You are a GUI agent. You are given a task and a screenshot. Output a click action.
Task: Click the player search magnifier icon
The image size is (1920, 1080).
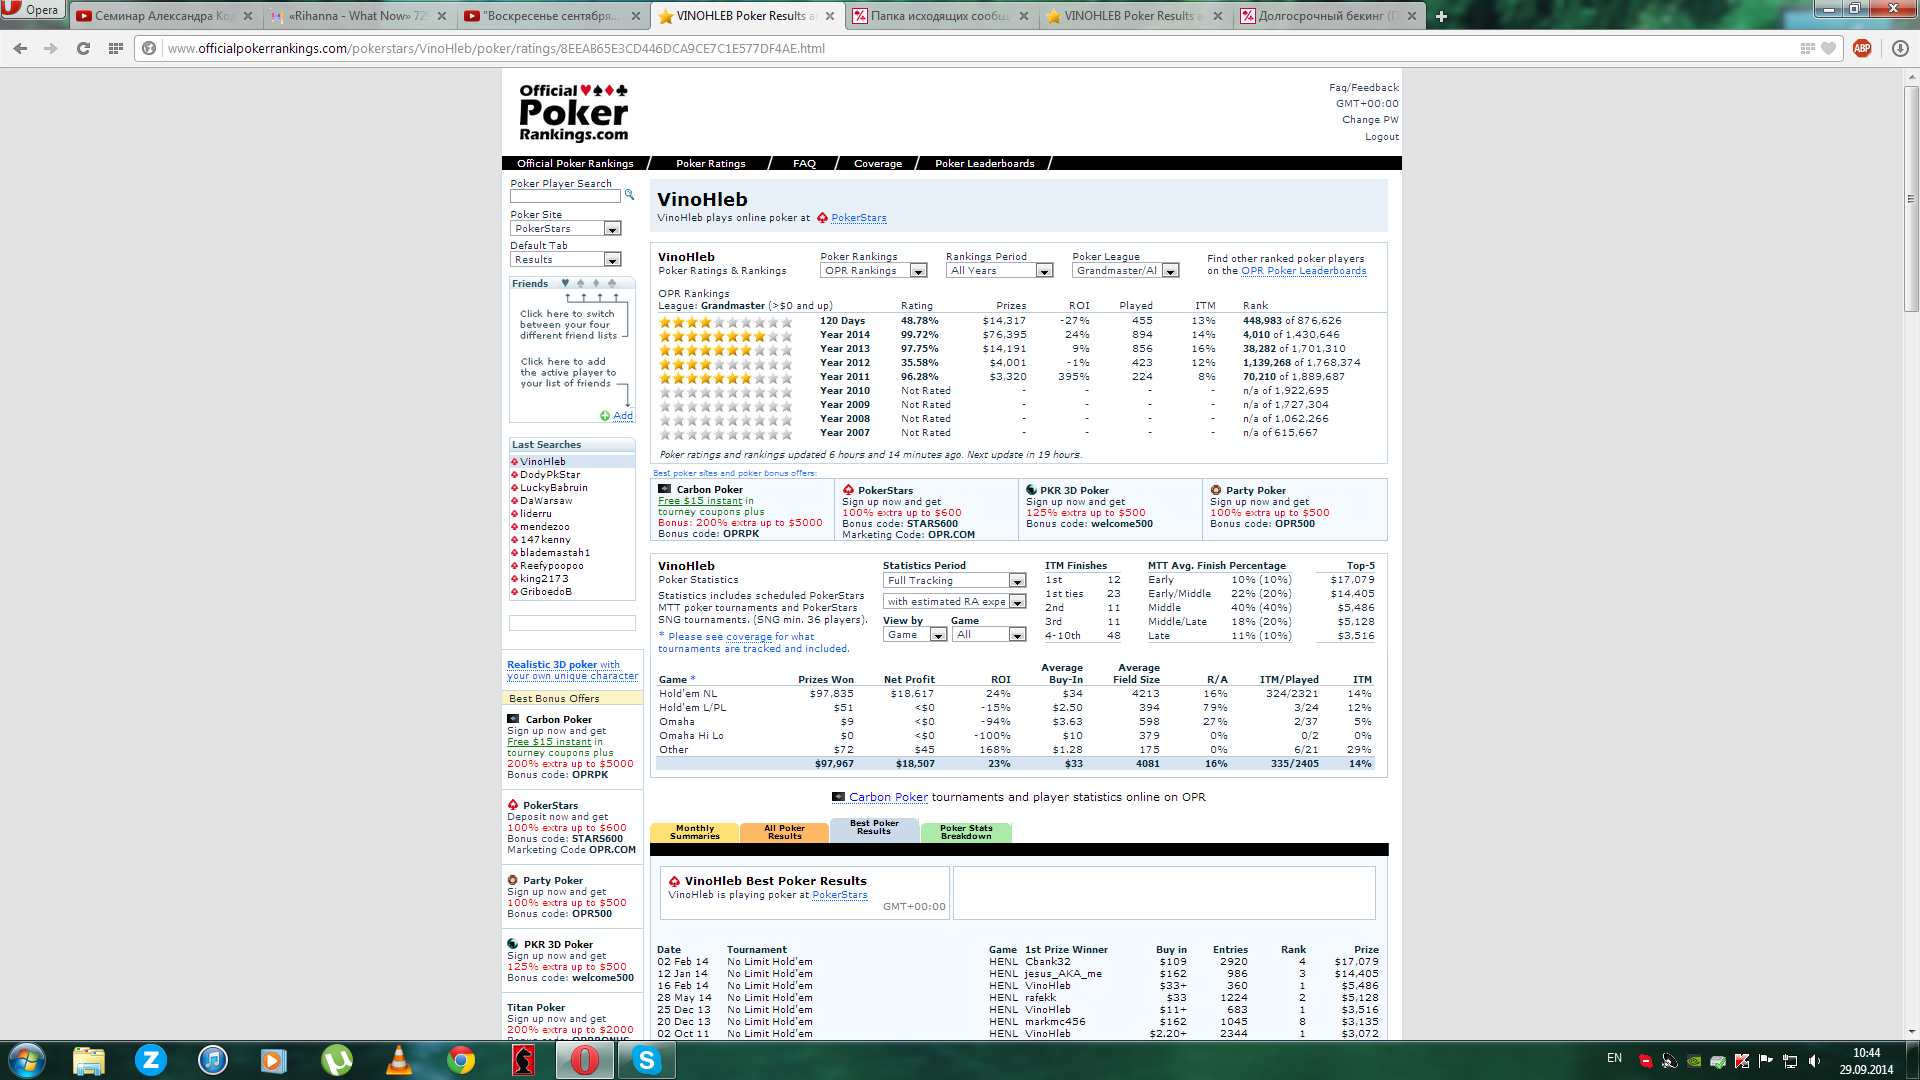pyautogui.click(x=629, y=195)
